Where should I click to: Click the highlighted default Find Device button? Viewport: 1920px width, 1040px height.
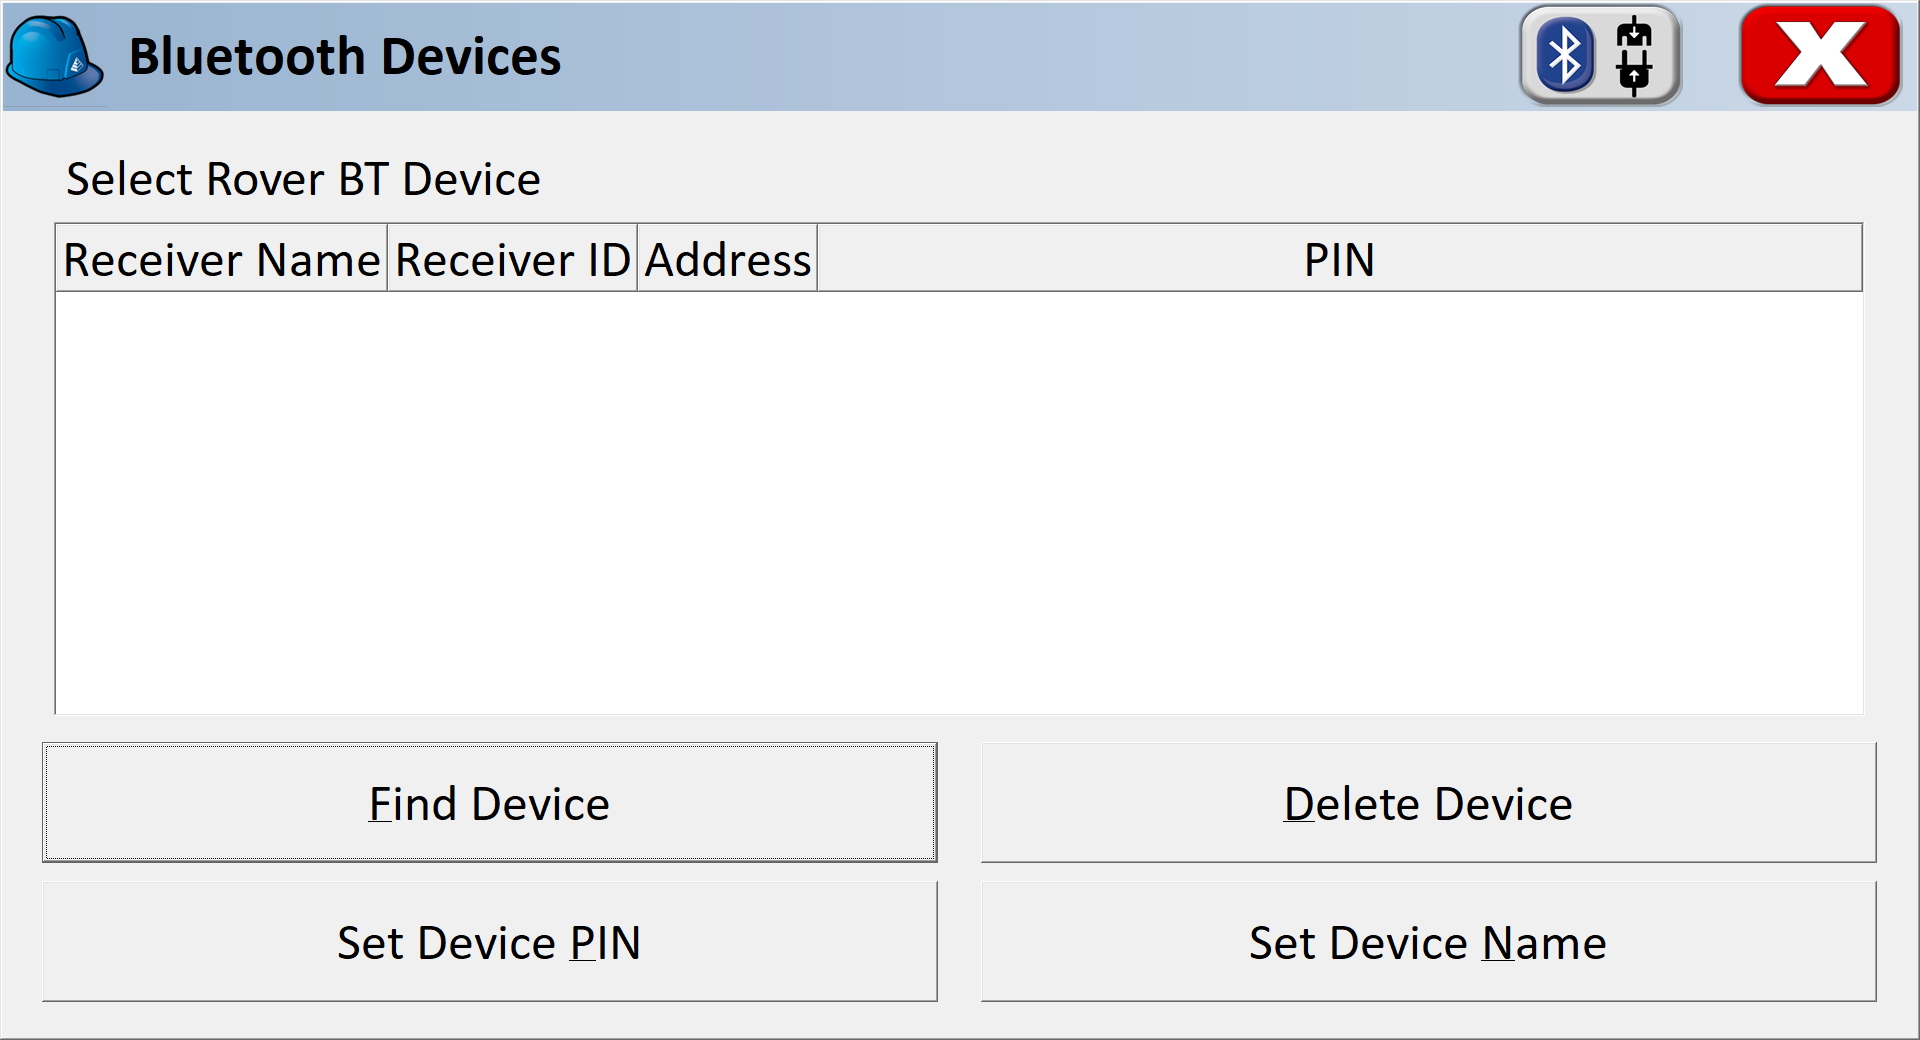(x=488, y=803)
